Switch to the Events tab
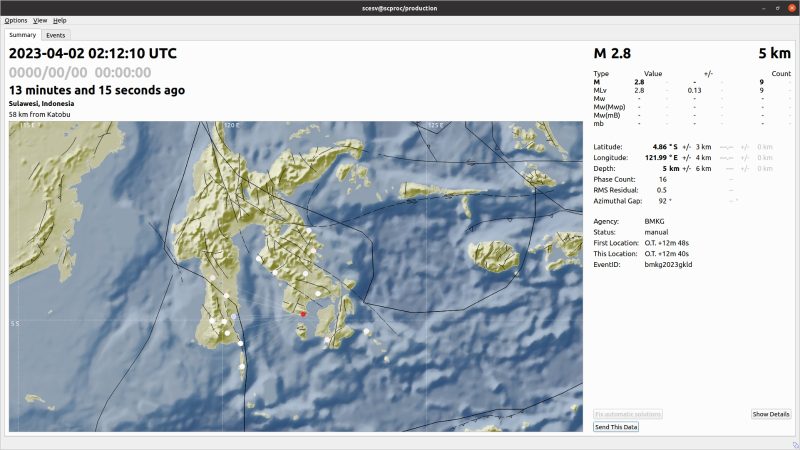Screen dimensions: 800x450 pos(56,35)
